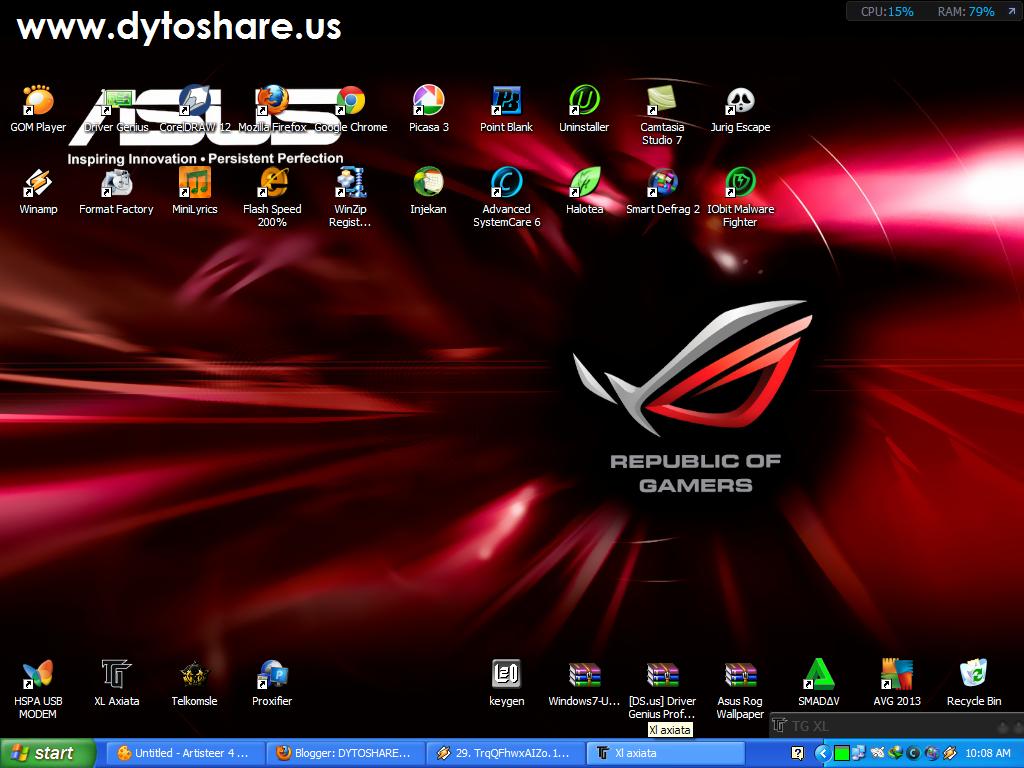Select the Uninstaller desktop icon
This screenshot has width=1024, height=768.
point(584,108)
